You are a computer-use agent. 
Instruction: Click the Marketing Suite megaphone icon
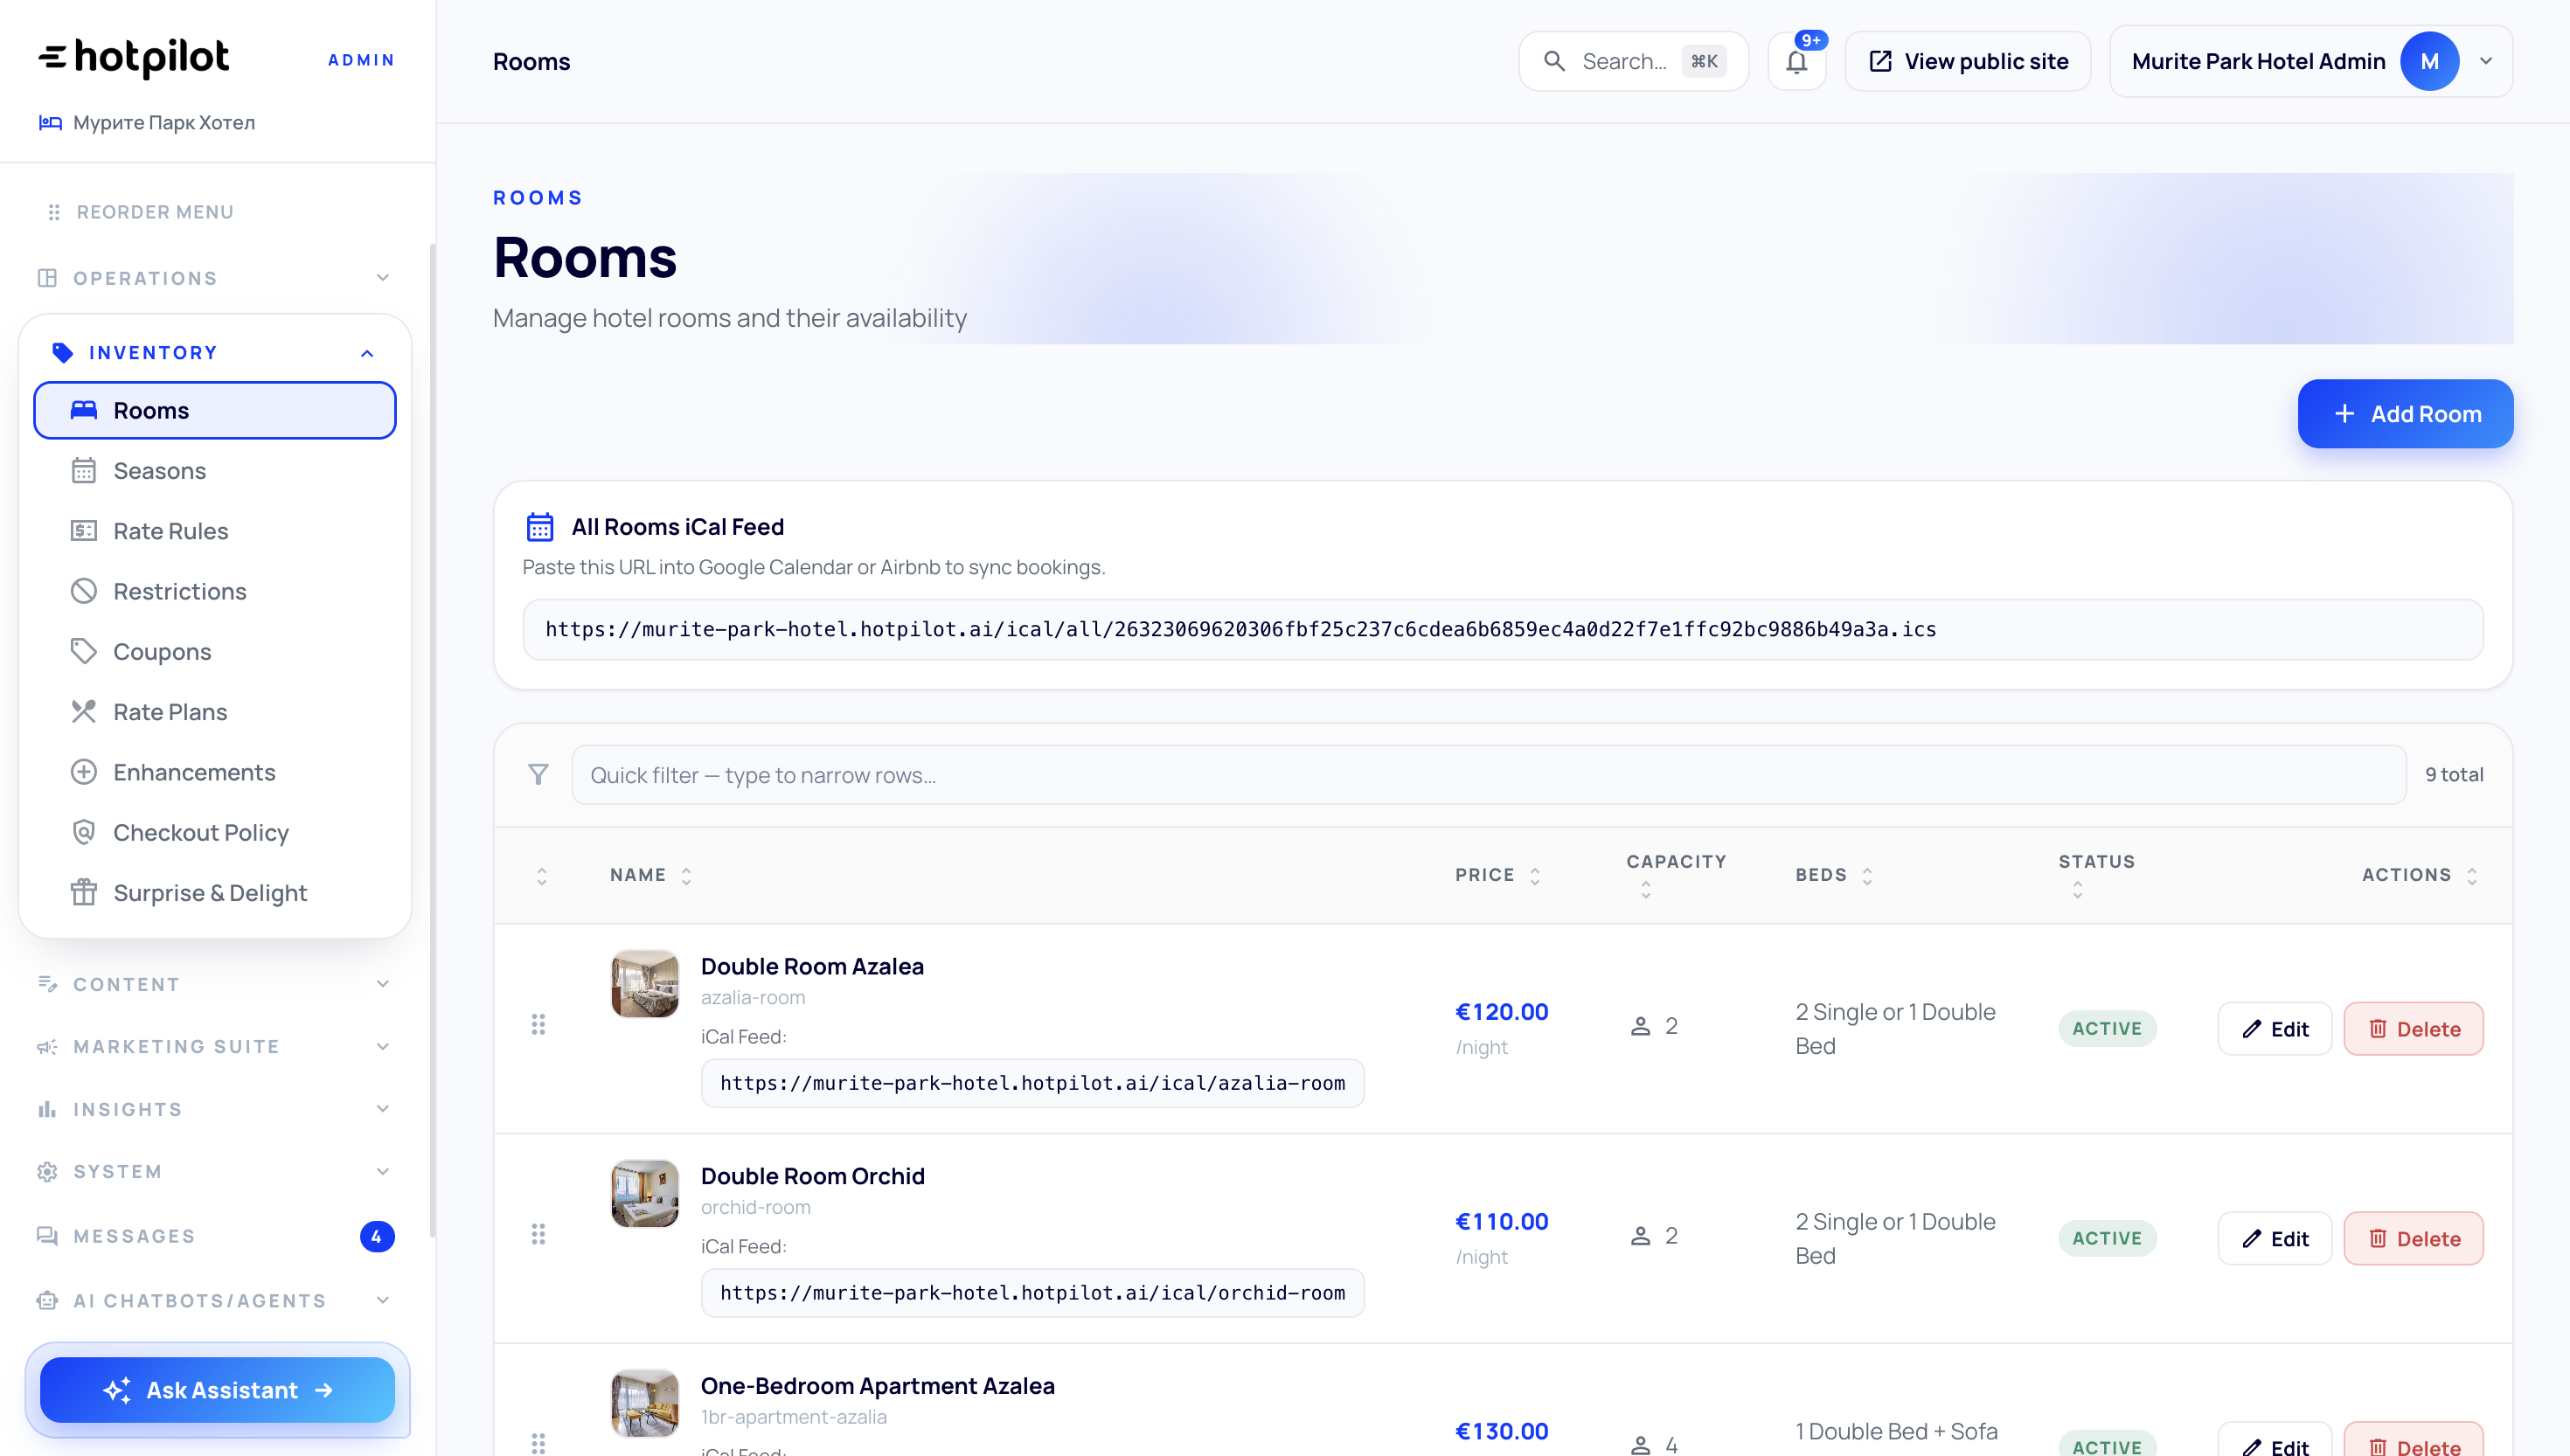(47, 1046)
